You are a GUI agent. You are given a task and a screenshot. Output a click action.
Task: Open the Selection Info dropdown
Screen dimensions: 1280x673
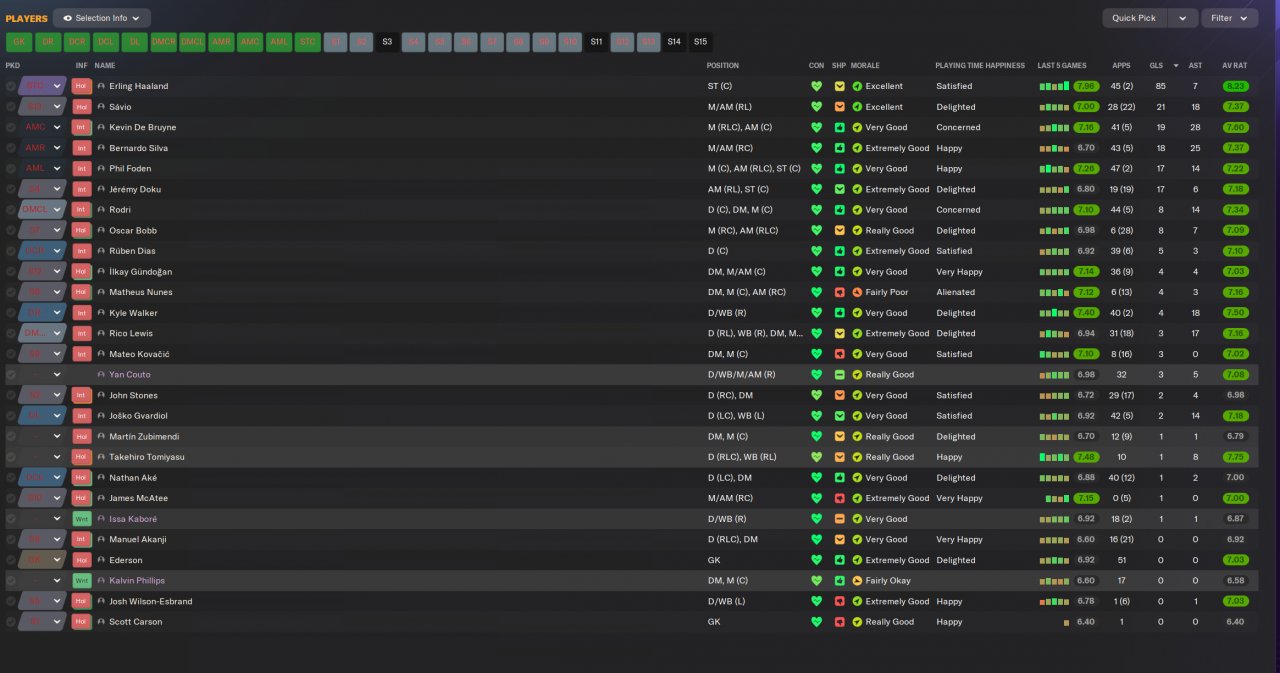pyautogui.click(x=102, y=18)
